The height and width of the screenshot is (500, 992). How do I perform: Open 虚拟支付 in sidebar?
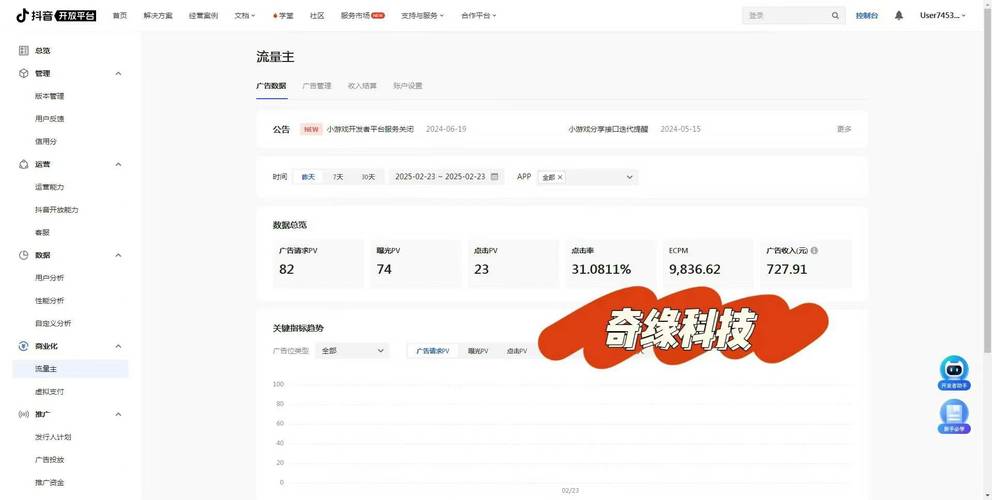49,392
